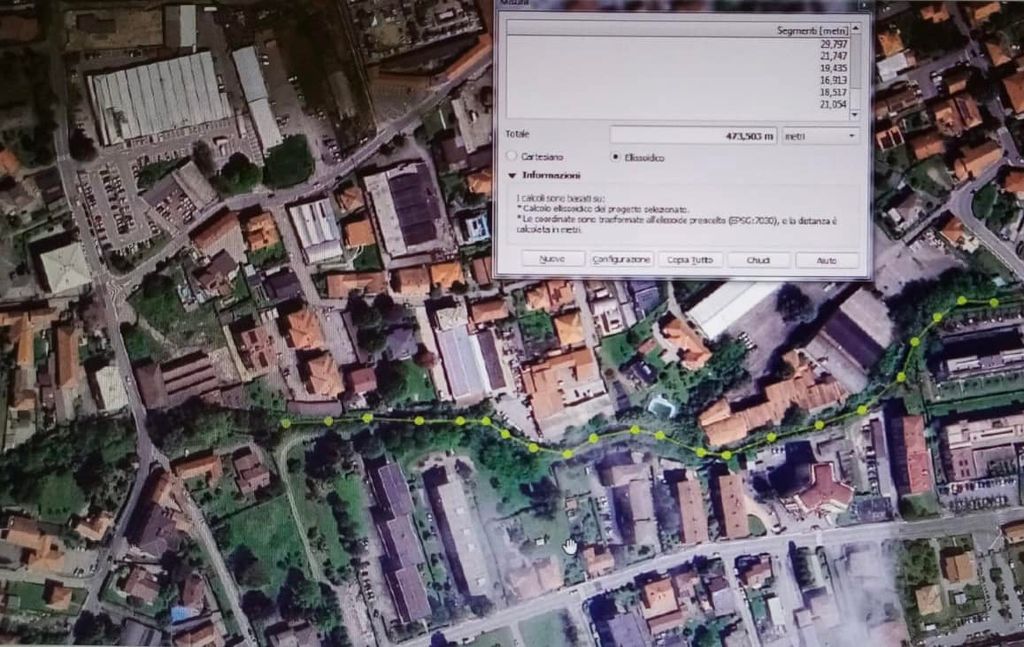Click the Nuovo button
The height and width of the screenshot is (647, 1024).
tap(553, 259)
